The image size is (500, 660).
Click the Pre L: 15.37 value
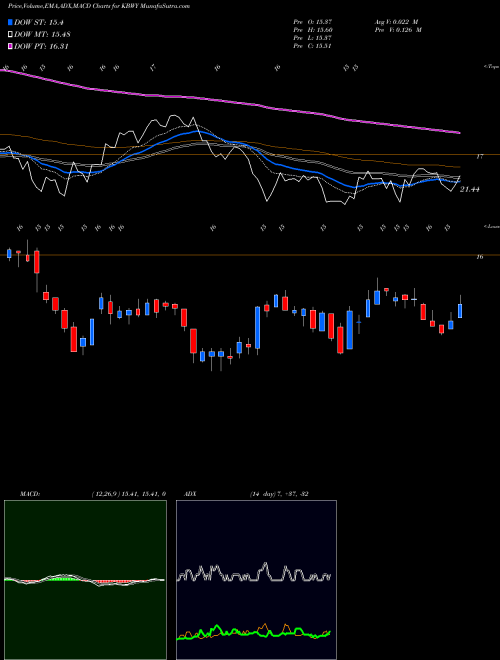click(314, 37)
